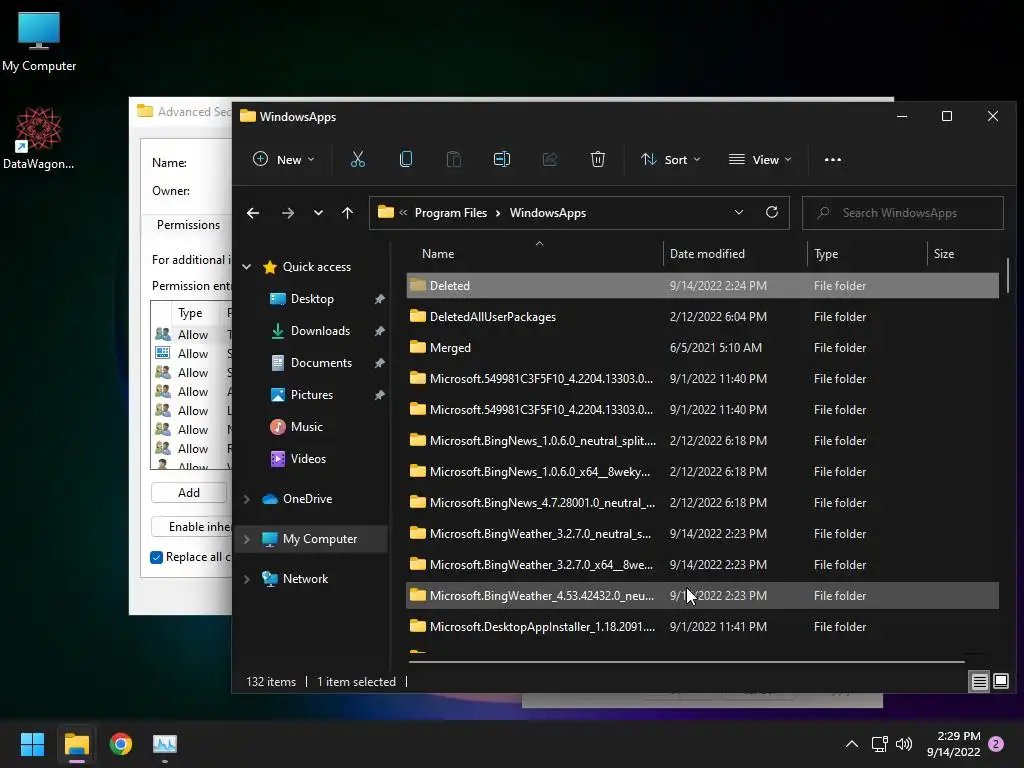The width and height of the screenshot is (1024, 768).
Task: Click the Paste clipboard icon in toolbar
Action: (453, 159)
